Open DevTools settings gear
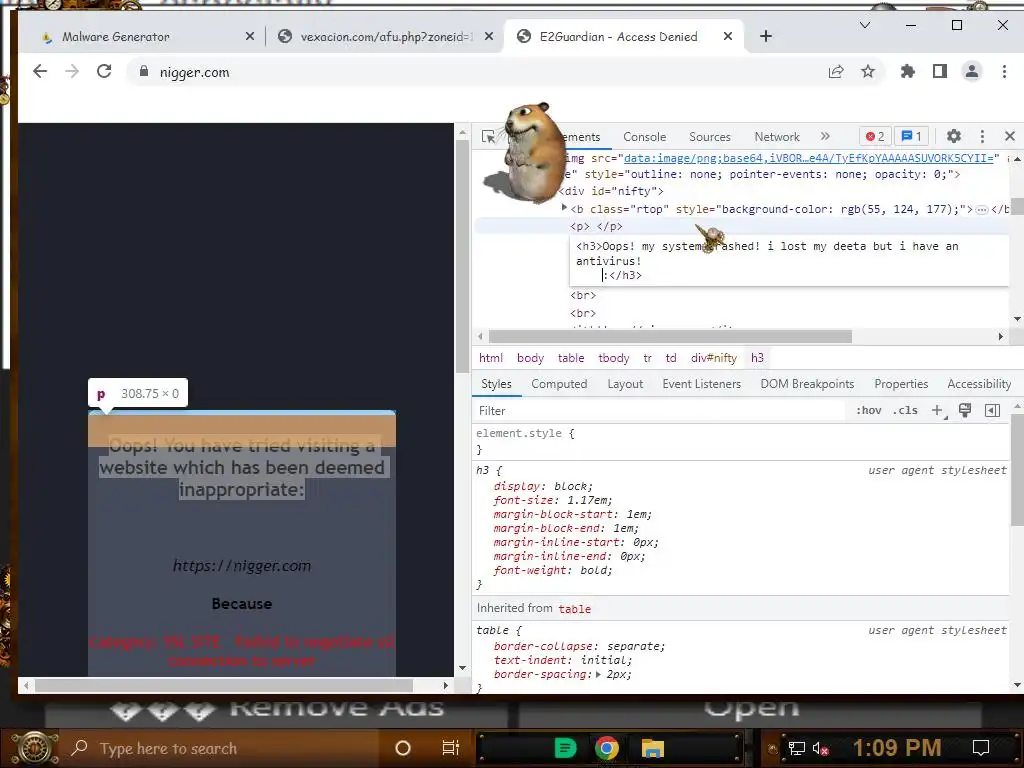 click(953, 136)
